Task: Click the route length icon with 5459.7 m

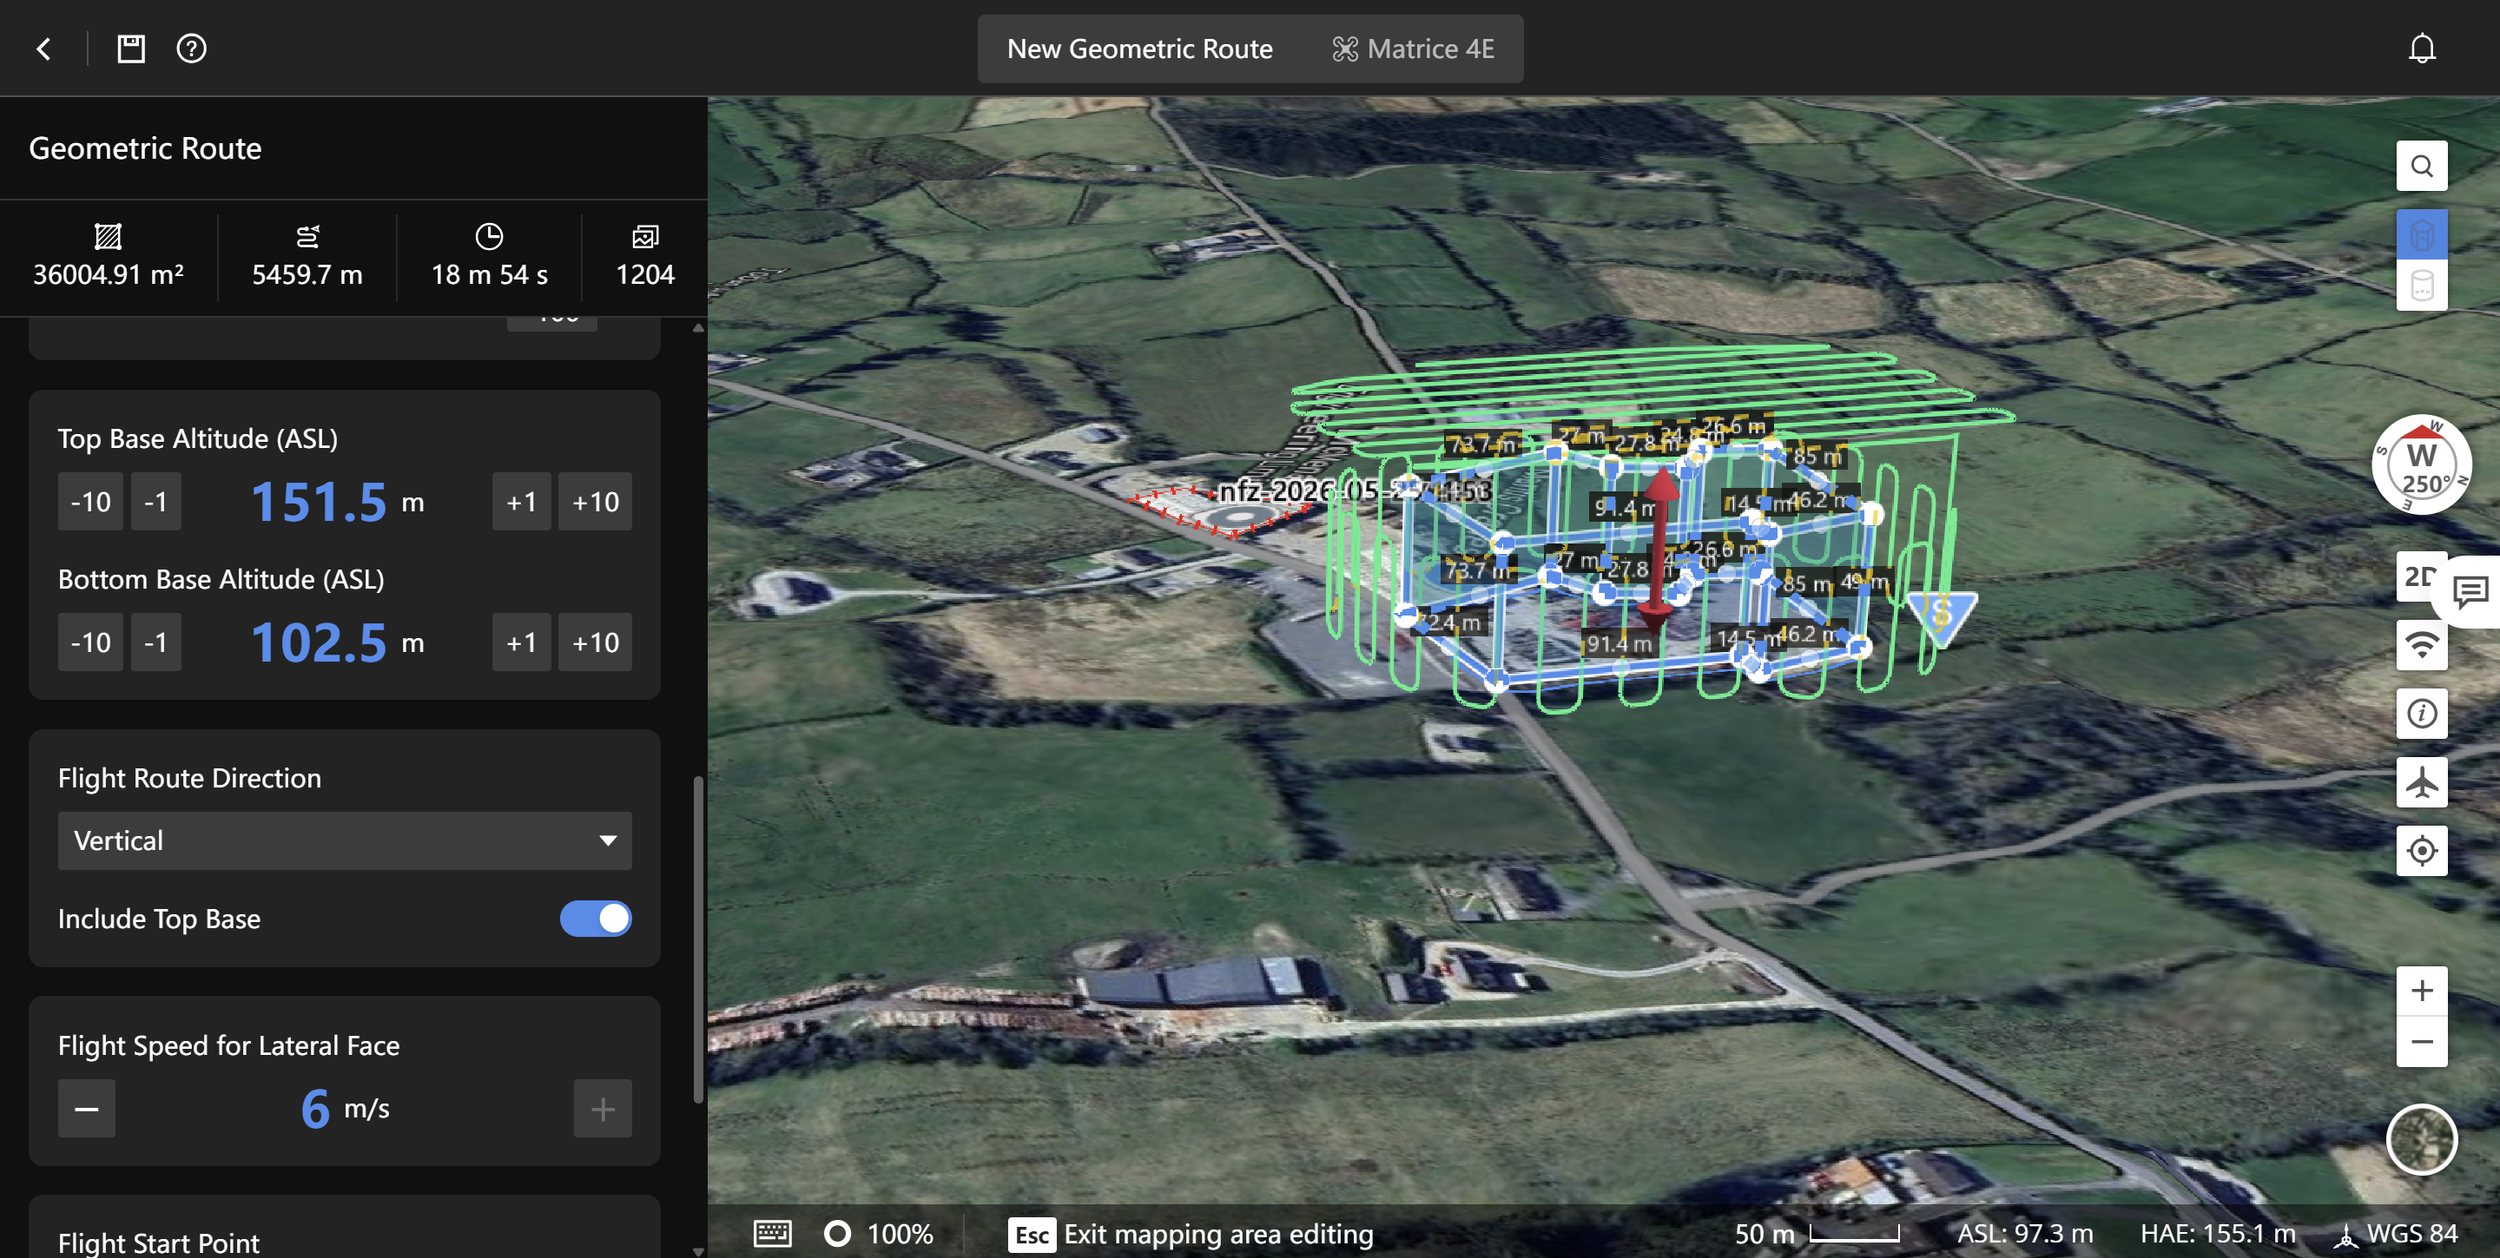Action: 307,236
